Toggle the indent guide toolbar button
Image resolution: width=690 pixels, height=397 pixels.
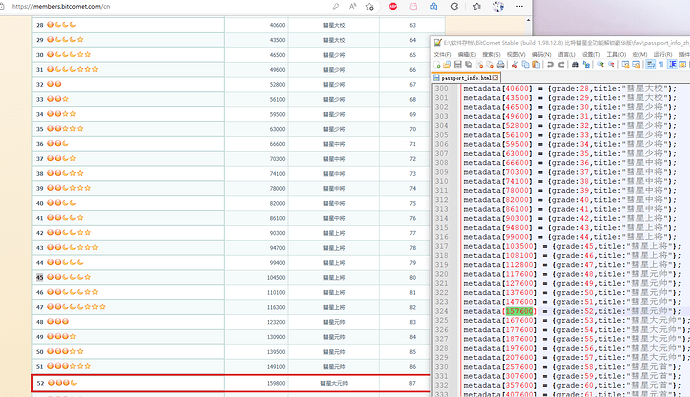click(672, 65)
